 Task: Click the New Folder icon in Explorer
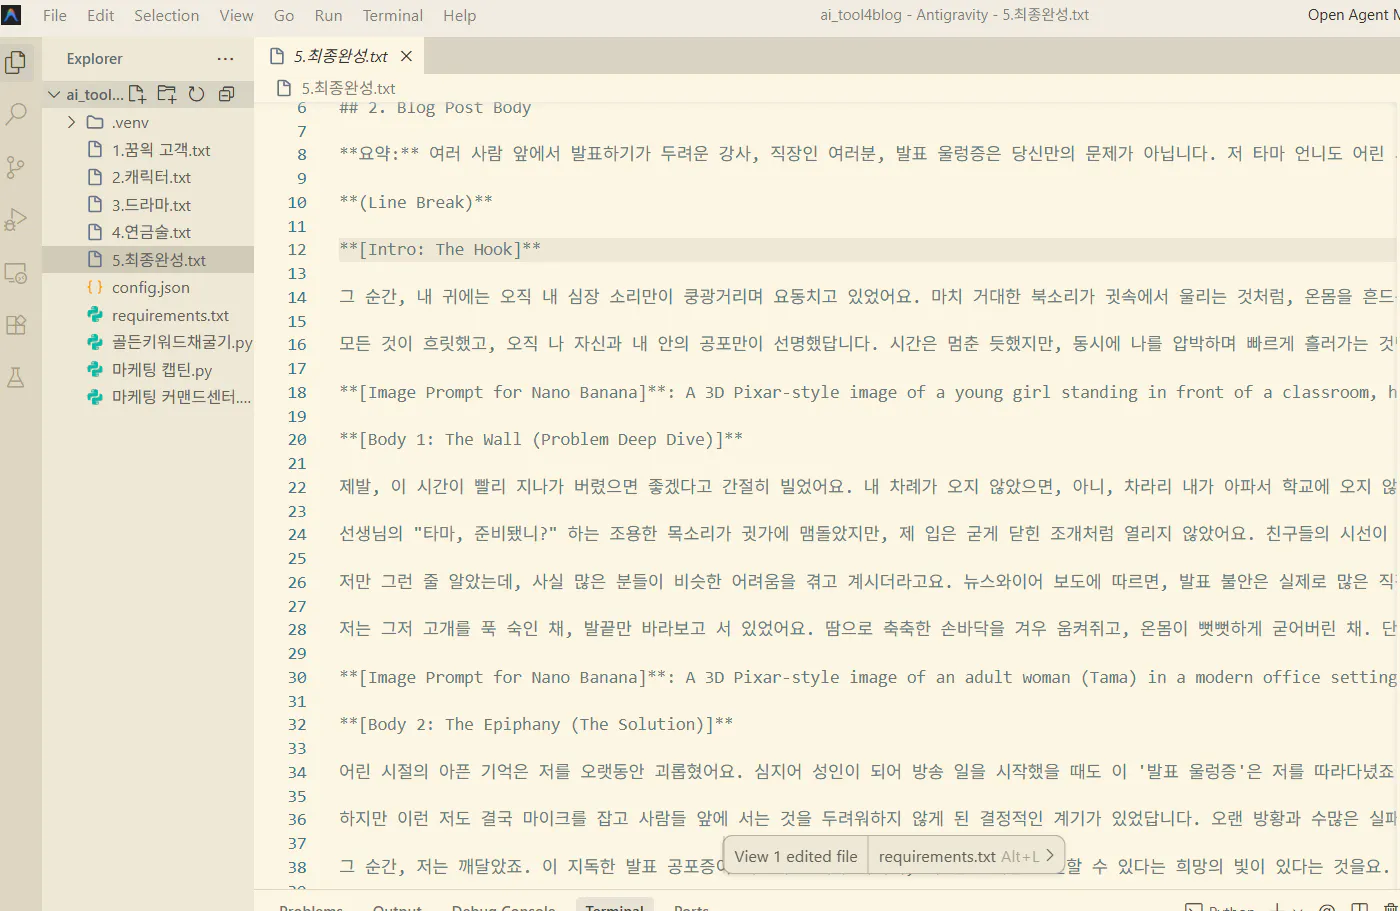pos(166,94)
